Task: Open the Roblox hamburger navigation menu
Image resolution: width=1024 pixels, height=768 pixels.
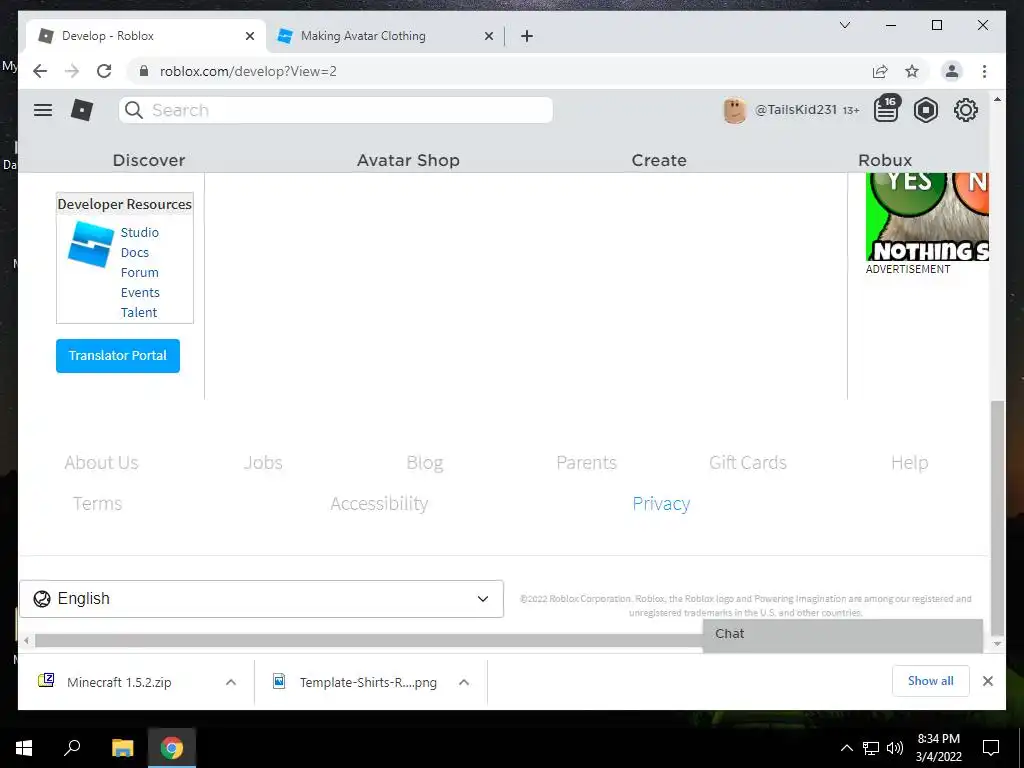Action: (43, 110)
